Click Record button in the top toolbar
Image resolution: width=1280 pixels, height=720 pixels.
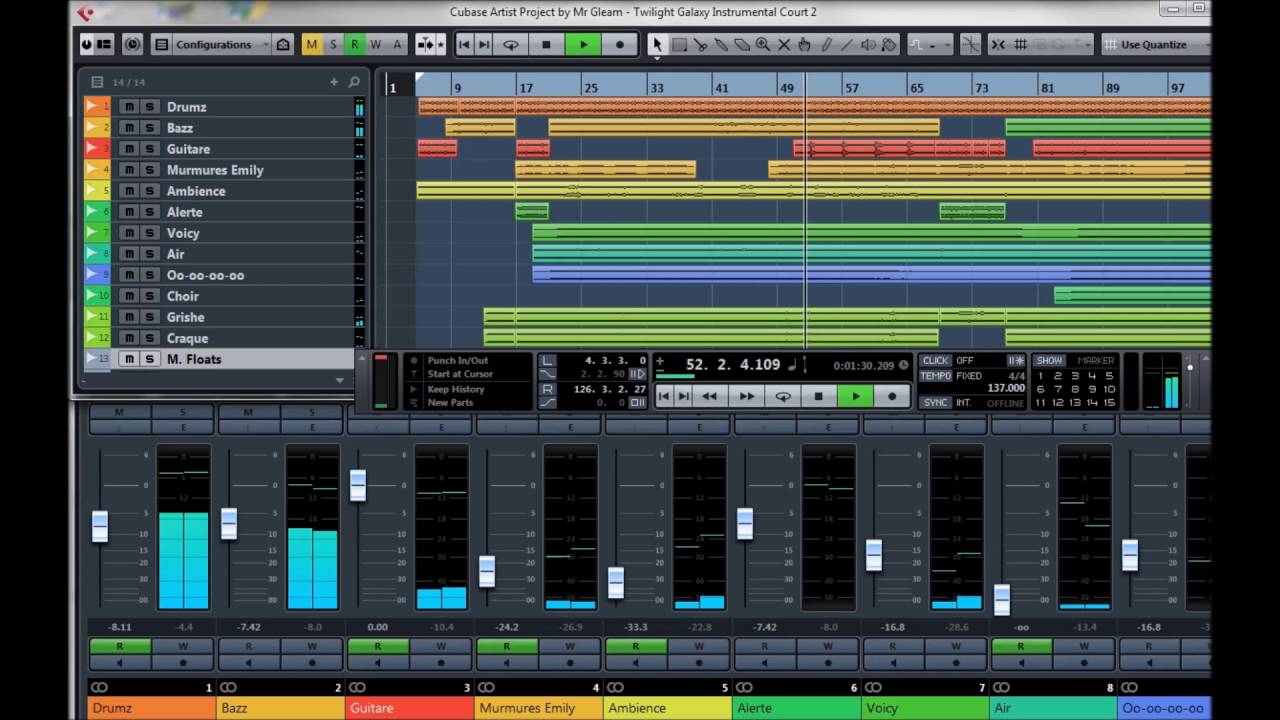point(619,44)
